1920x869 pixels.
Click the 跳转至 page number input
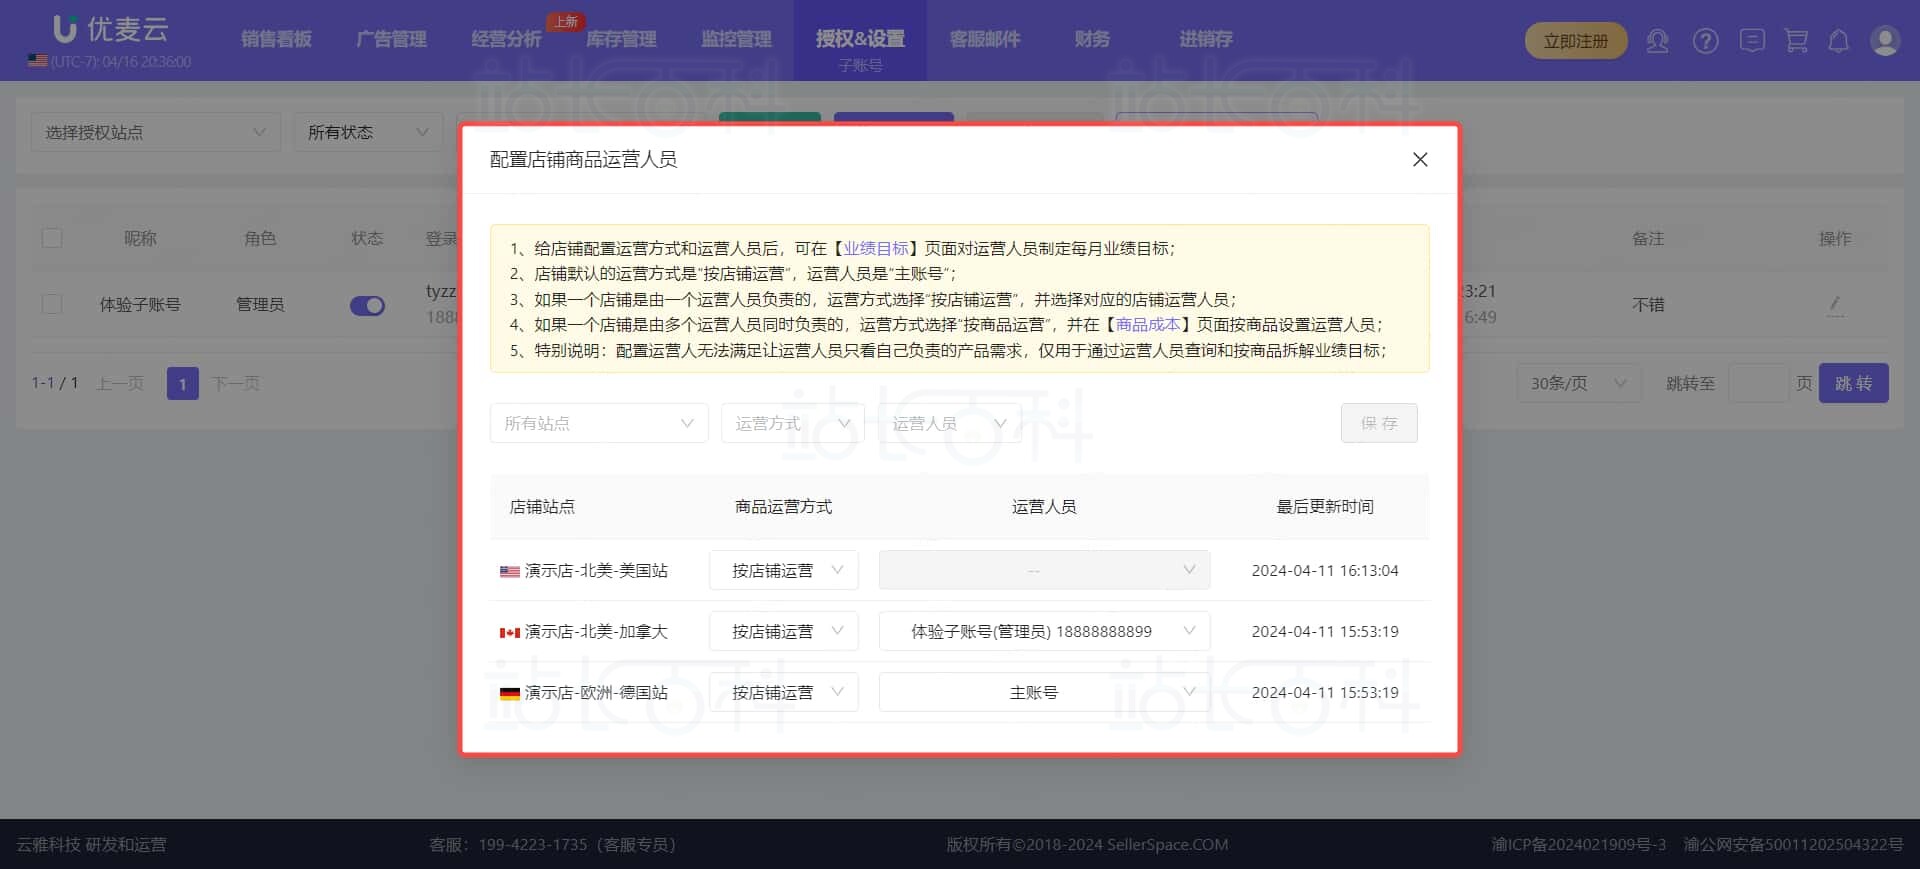click(1757, 383)
